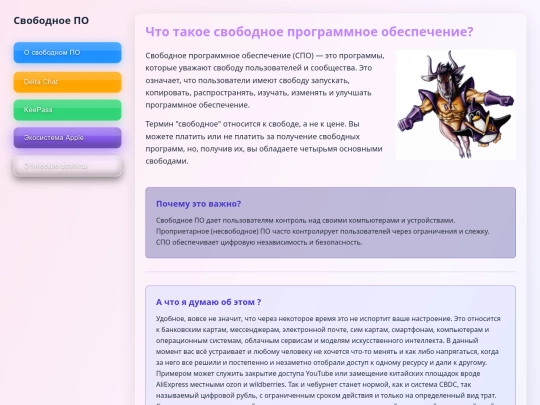Screen dimensions: 540x405
Task: Click the «Свободное ПО» sidebar title
Action: (51, 21)
